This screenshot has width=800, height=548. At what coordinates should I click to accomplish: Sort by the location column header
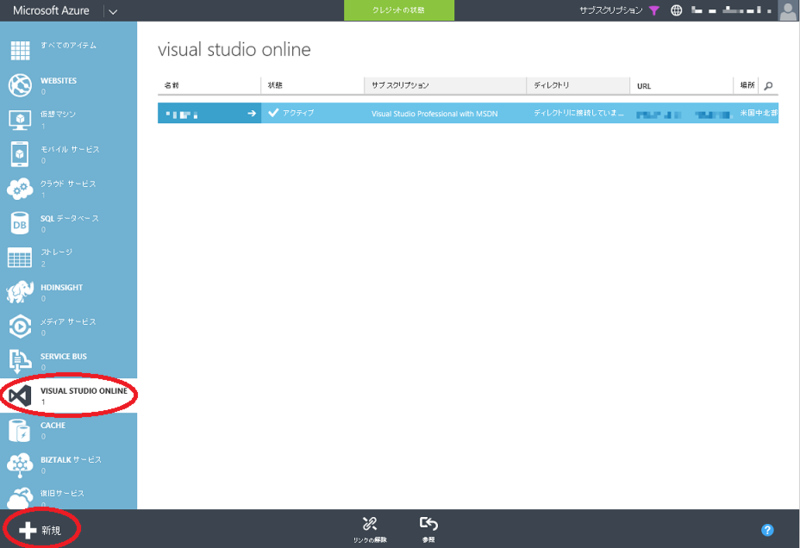746,86
